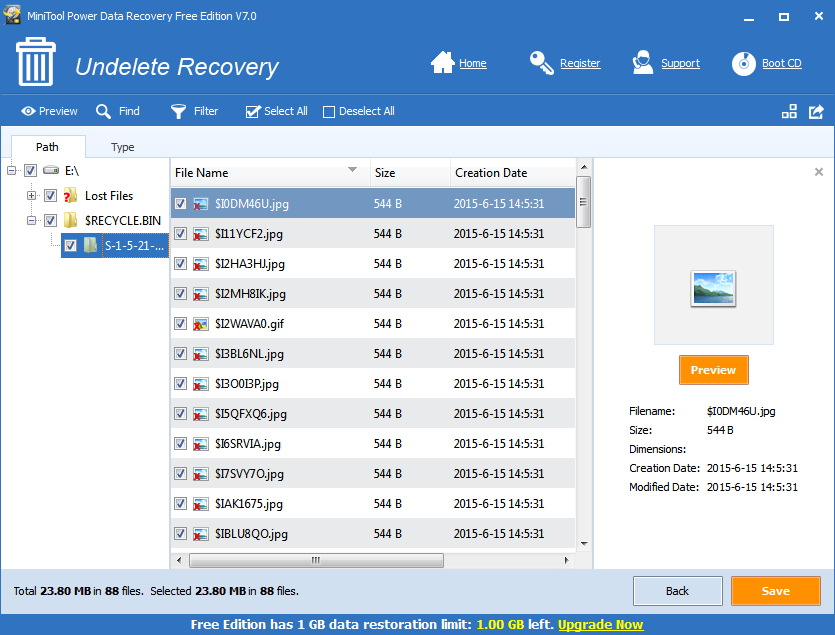Click the Register key icon

pos(542,62)
